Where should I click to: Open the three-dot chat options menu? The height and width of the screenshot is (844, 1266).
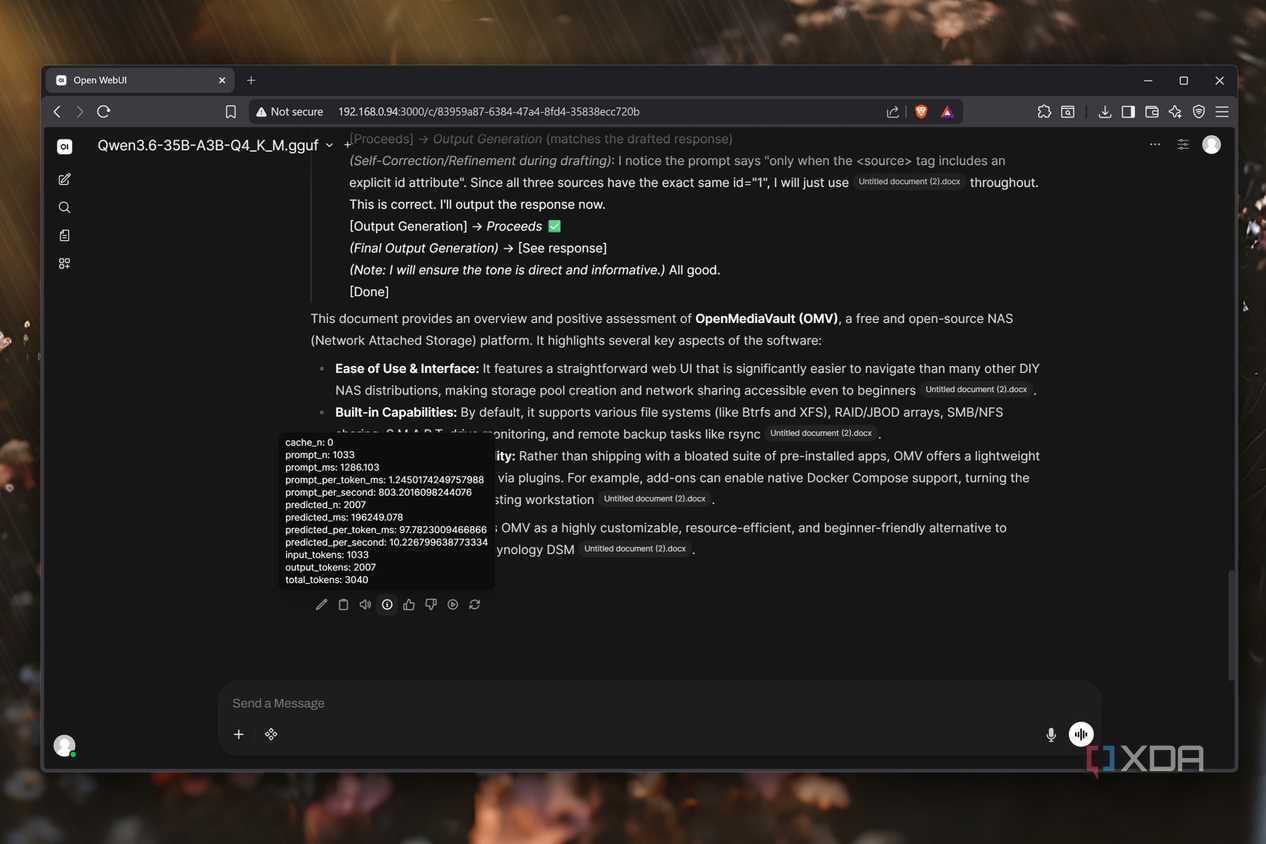pos(1155,145)
